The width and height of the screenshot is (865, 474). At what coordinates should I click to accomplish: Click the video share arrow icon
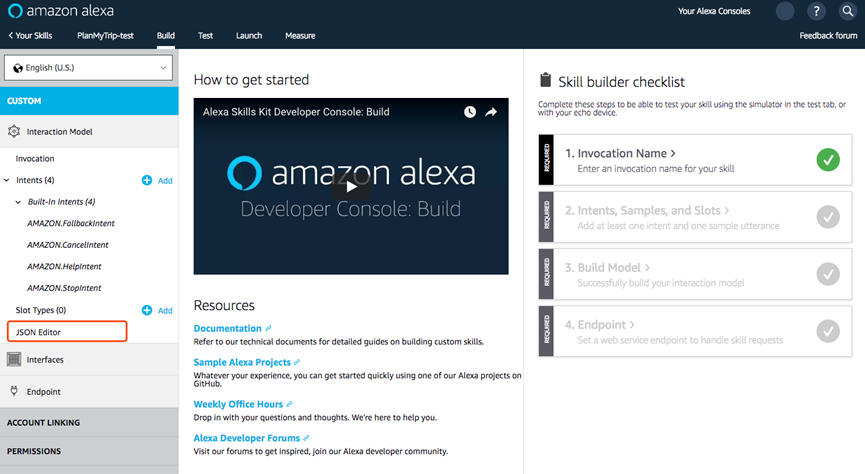tap(491, 112)
